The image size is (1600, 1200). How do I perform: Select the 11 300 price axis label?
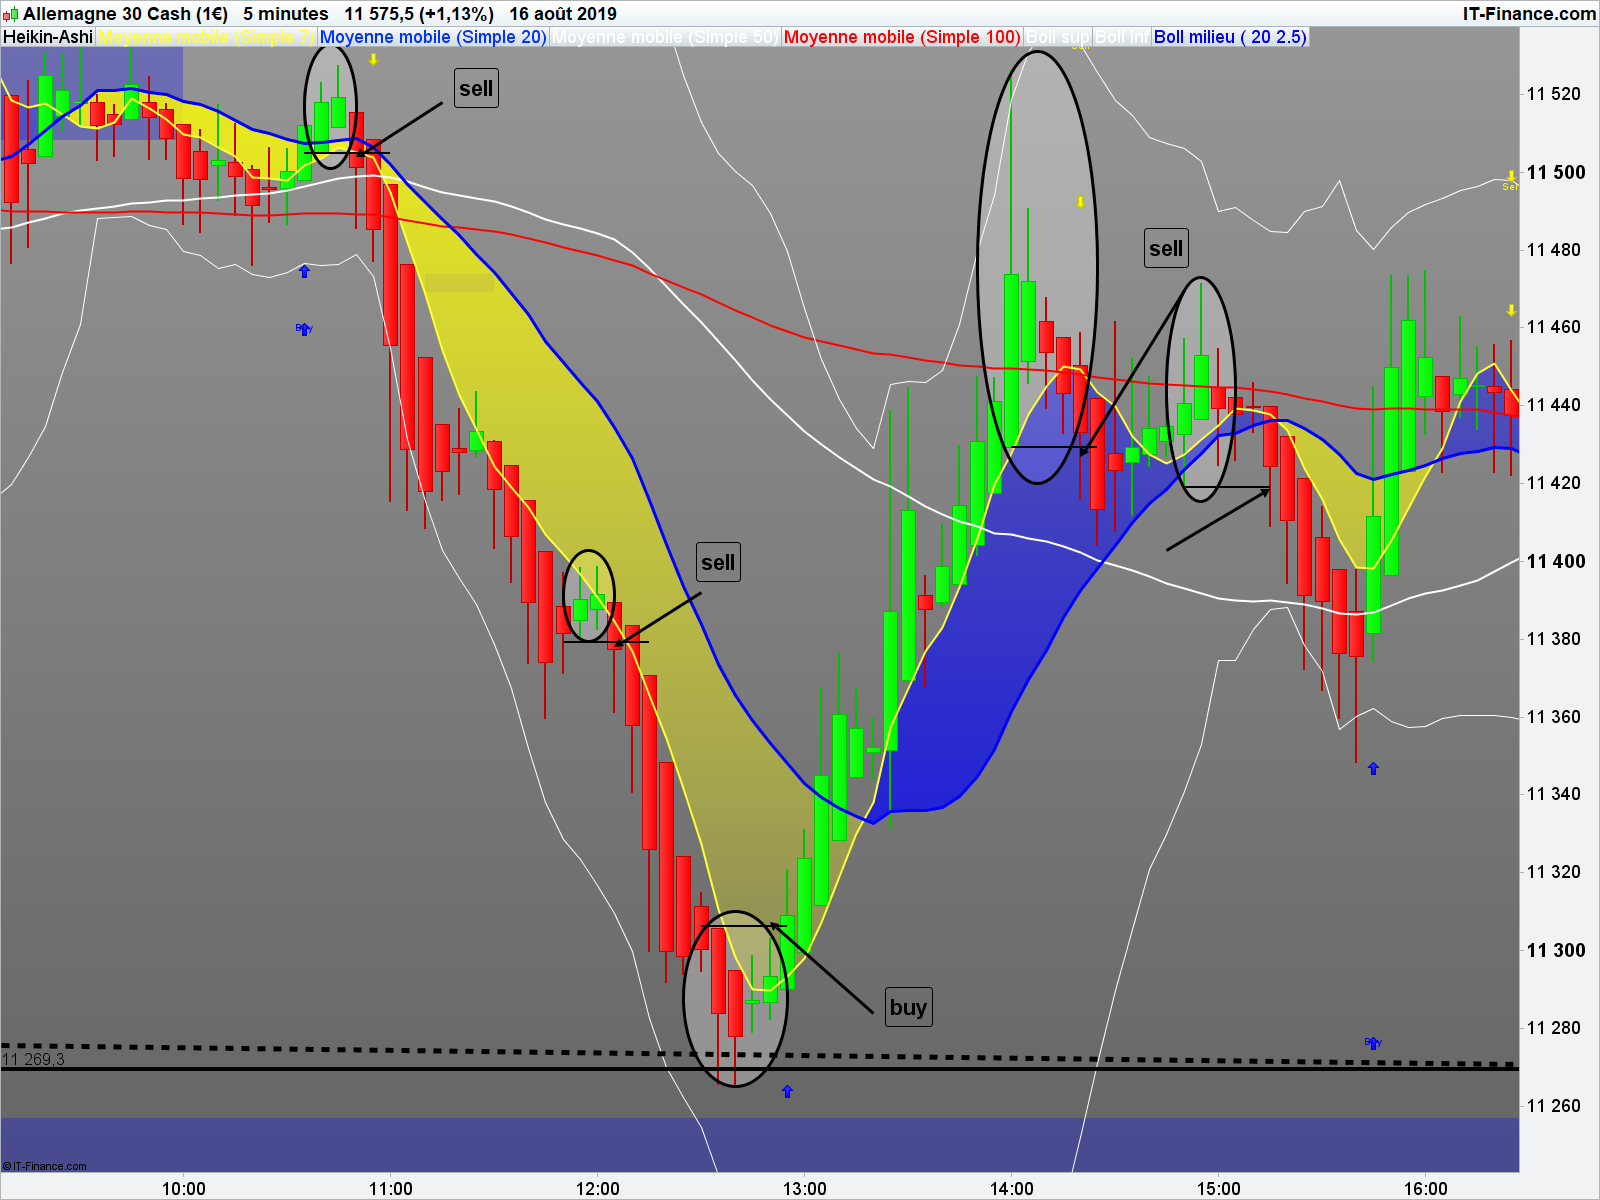click(1556, 950)
